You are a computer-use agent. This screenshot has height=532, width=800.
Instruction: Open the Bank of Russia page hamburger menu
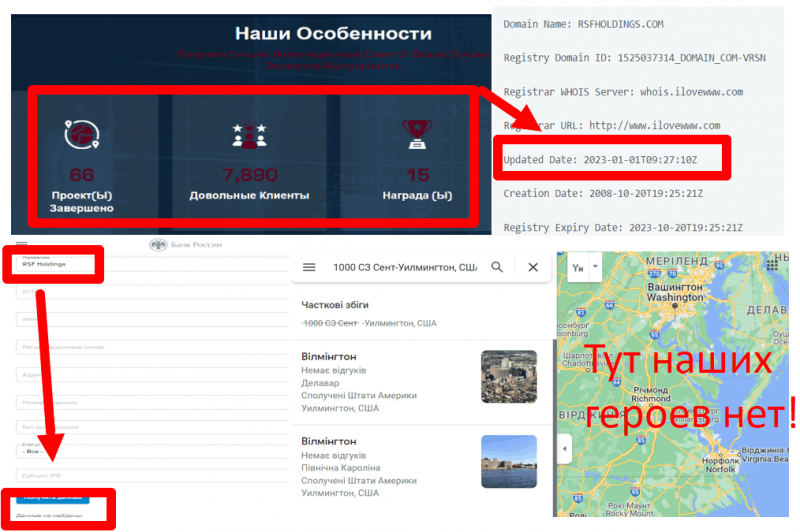coord(22,243)
